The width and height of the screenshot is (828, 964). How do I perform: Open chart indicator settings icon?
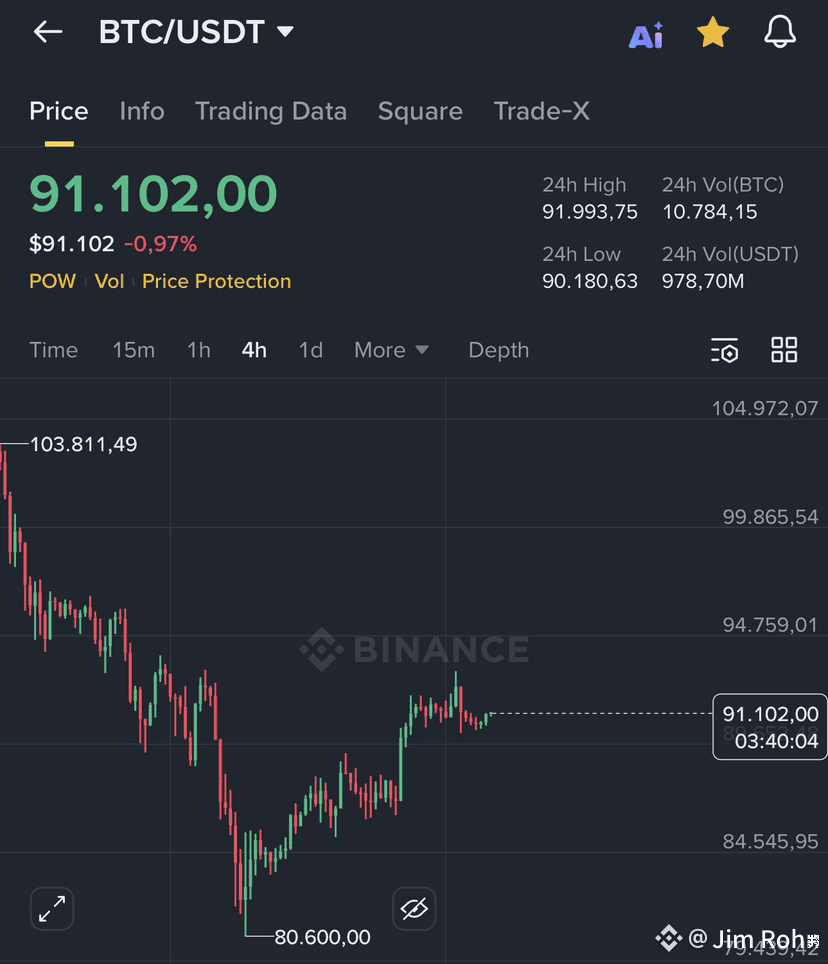coord(725,350)
